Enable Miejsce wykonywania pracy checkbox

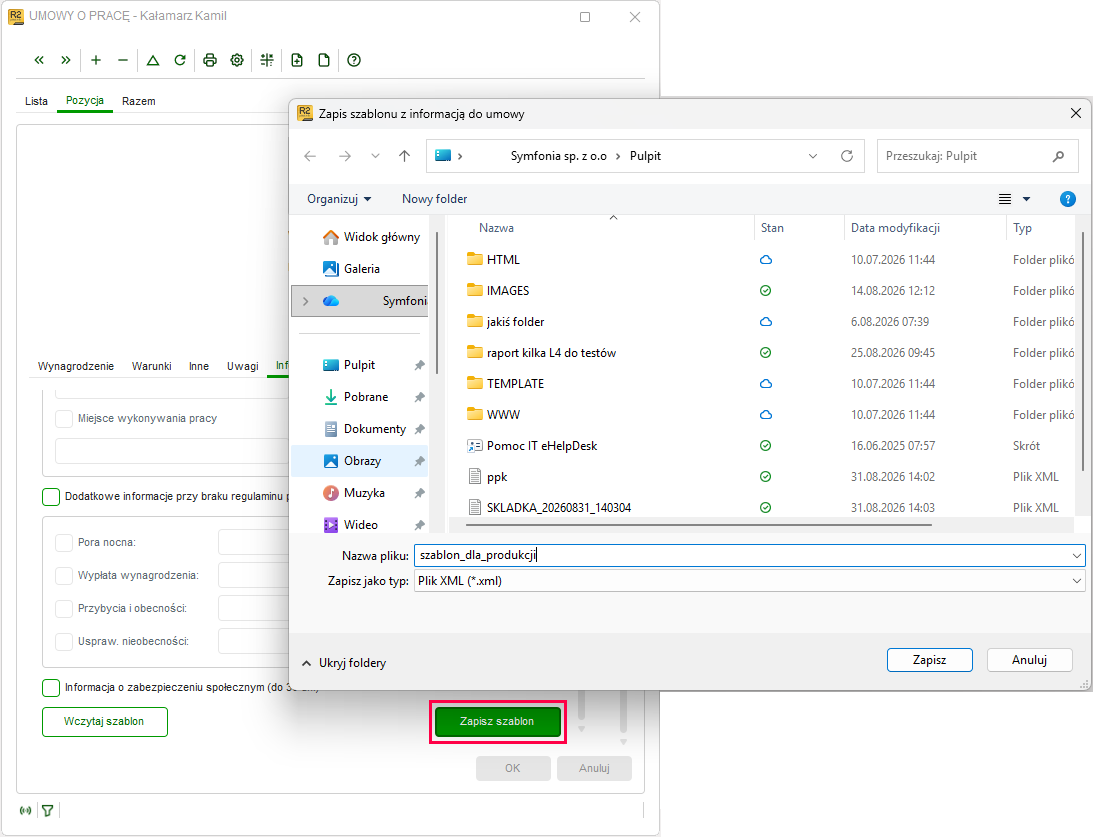point(64,418)
